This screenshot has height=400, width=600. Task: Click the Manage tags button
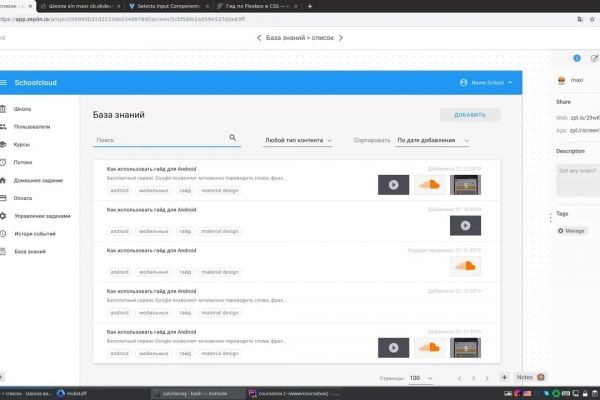point(571,231)
